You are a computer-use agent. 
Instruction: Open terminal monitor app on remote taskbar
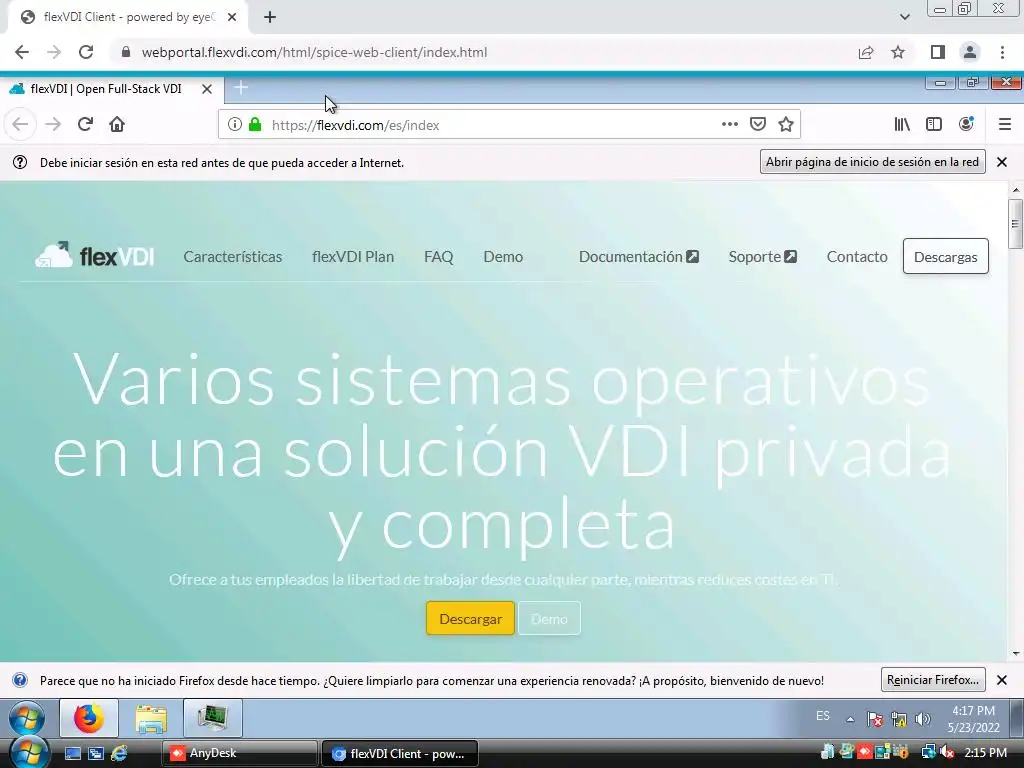[x=213, y=718]
